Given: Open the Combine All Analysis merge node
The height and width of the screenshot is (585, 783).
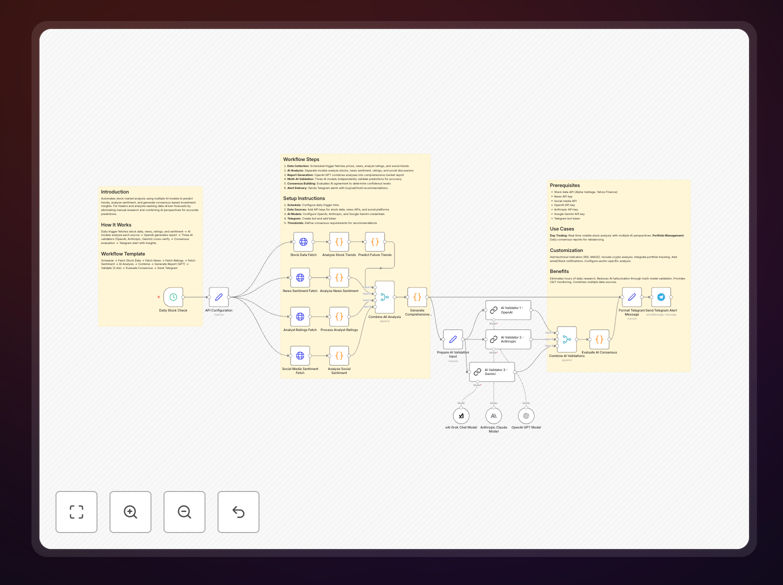Looking at the screenshot, I should pos(385,297).
